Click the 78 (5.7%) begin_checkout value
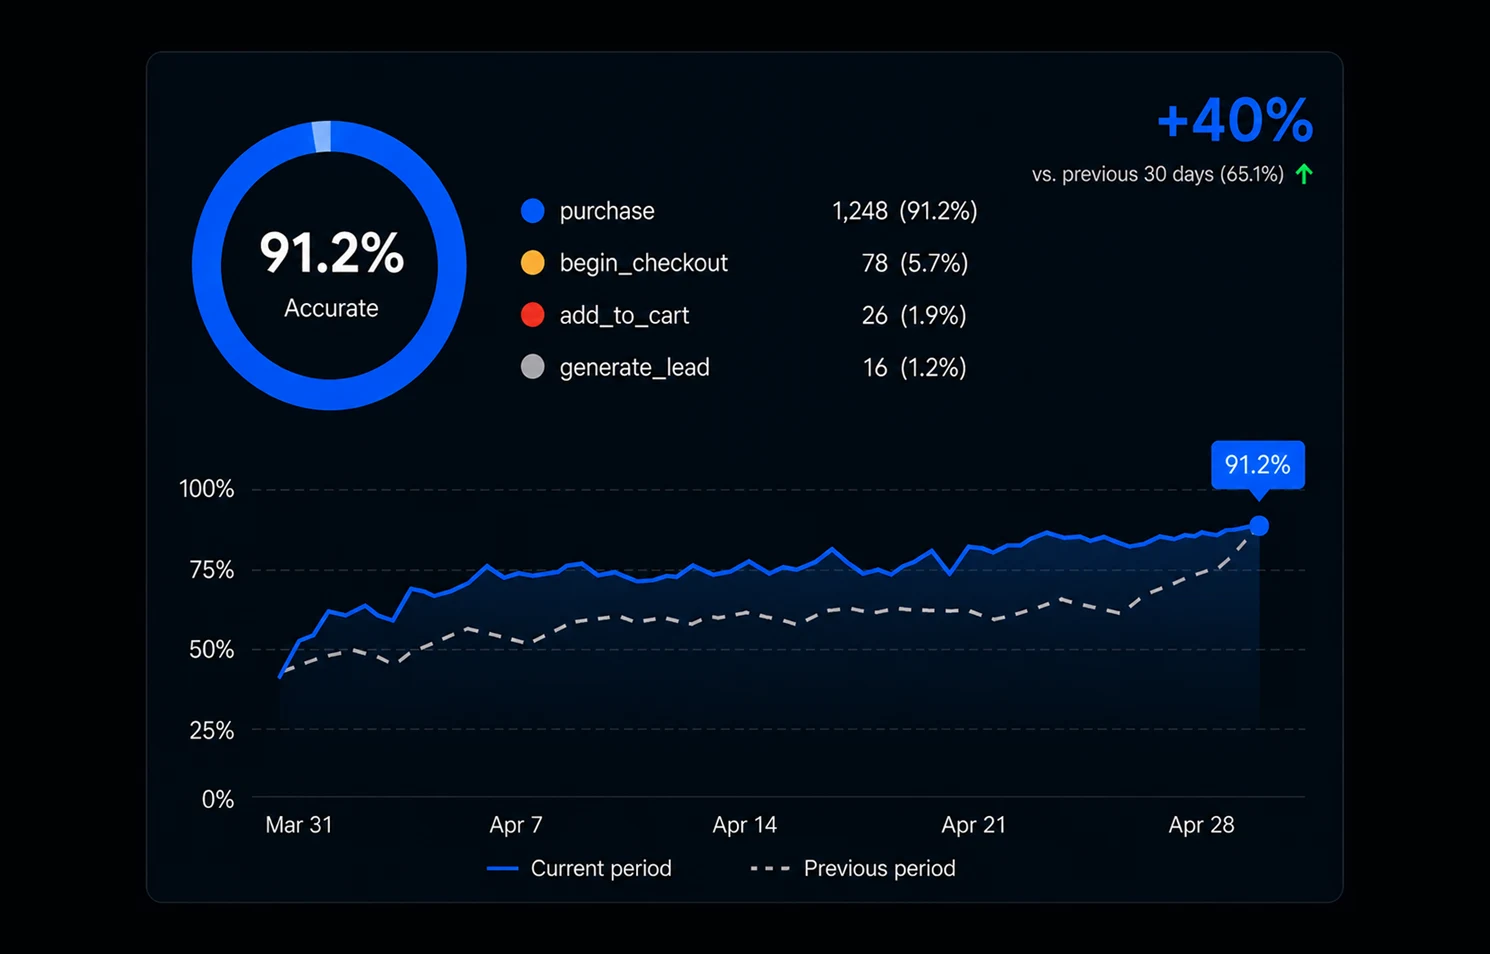This screenshot has width=1490, height=954. 915,263
